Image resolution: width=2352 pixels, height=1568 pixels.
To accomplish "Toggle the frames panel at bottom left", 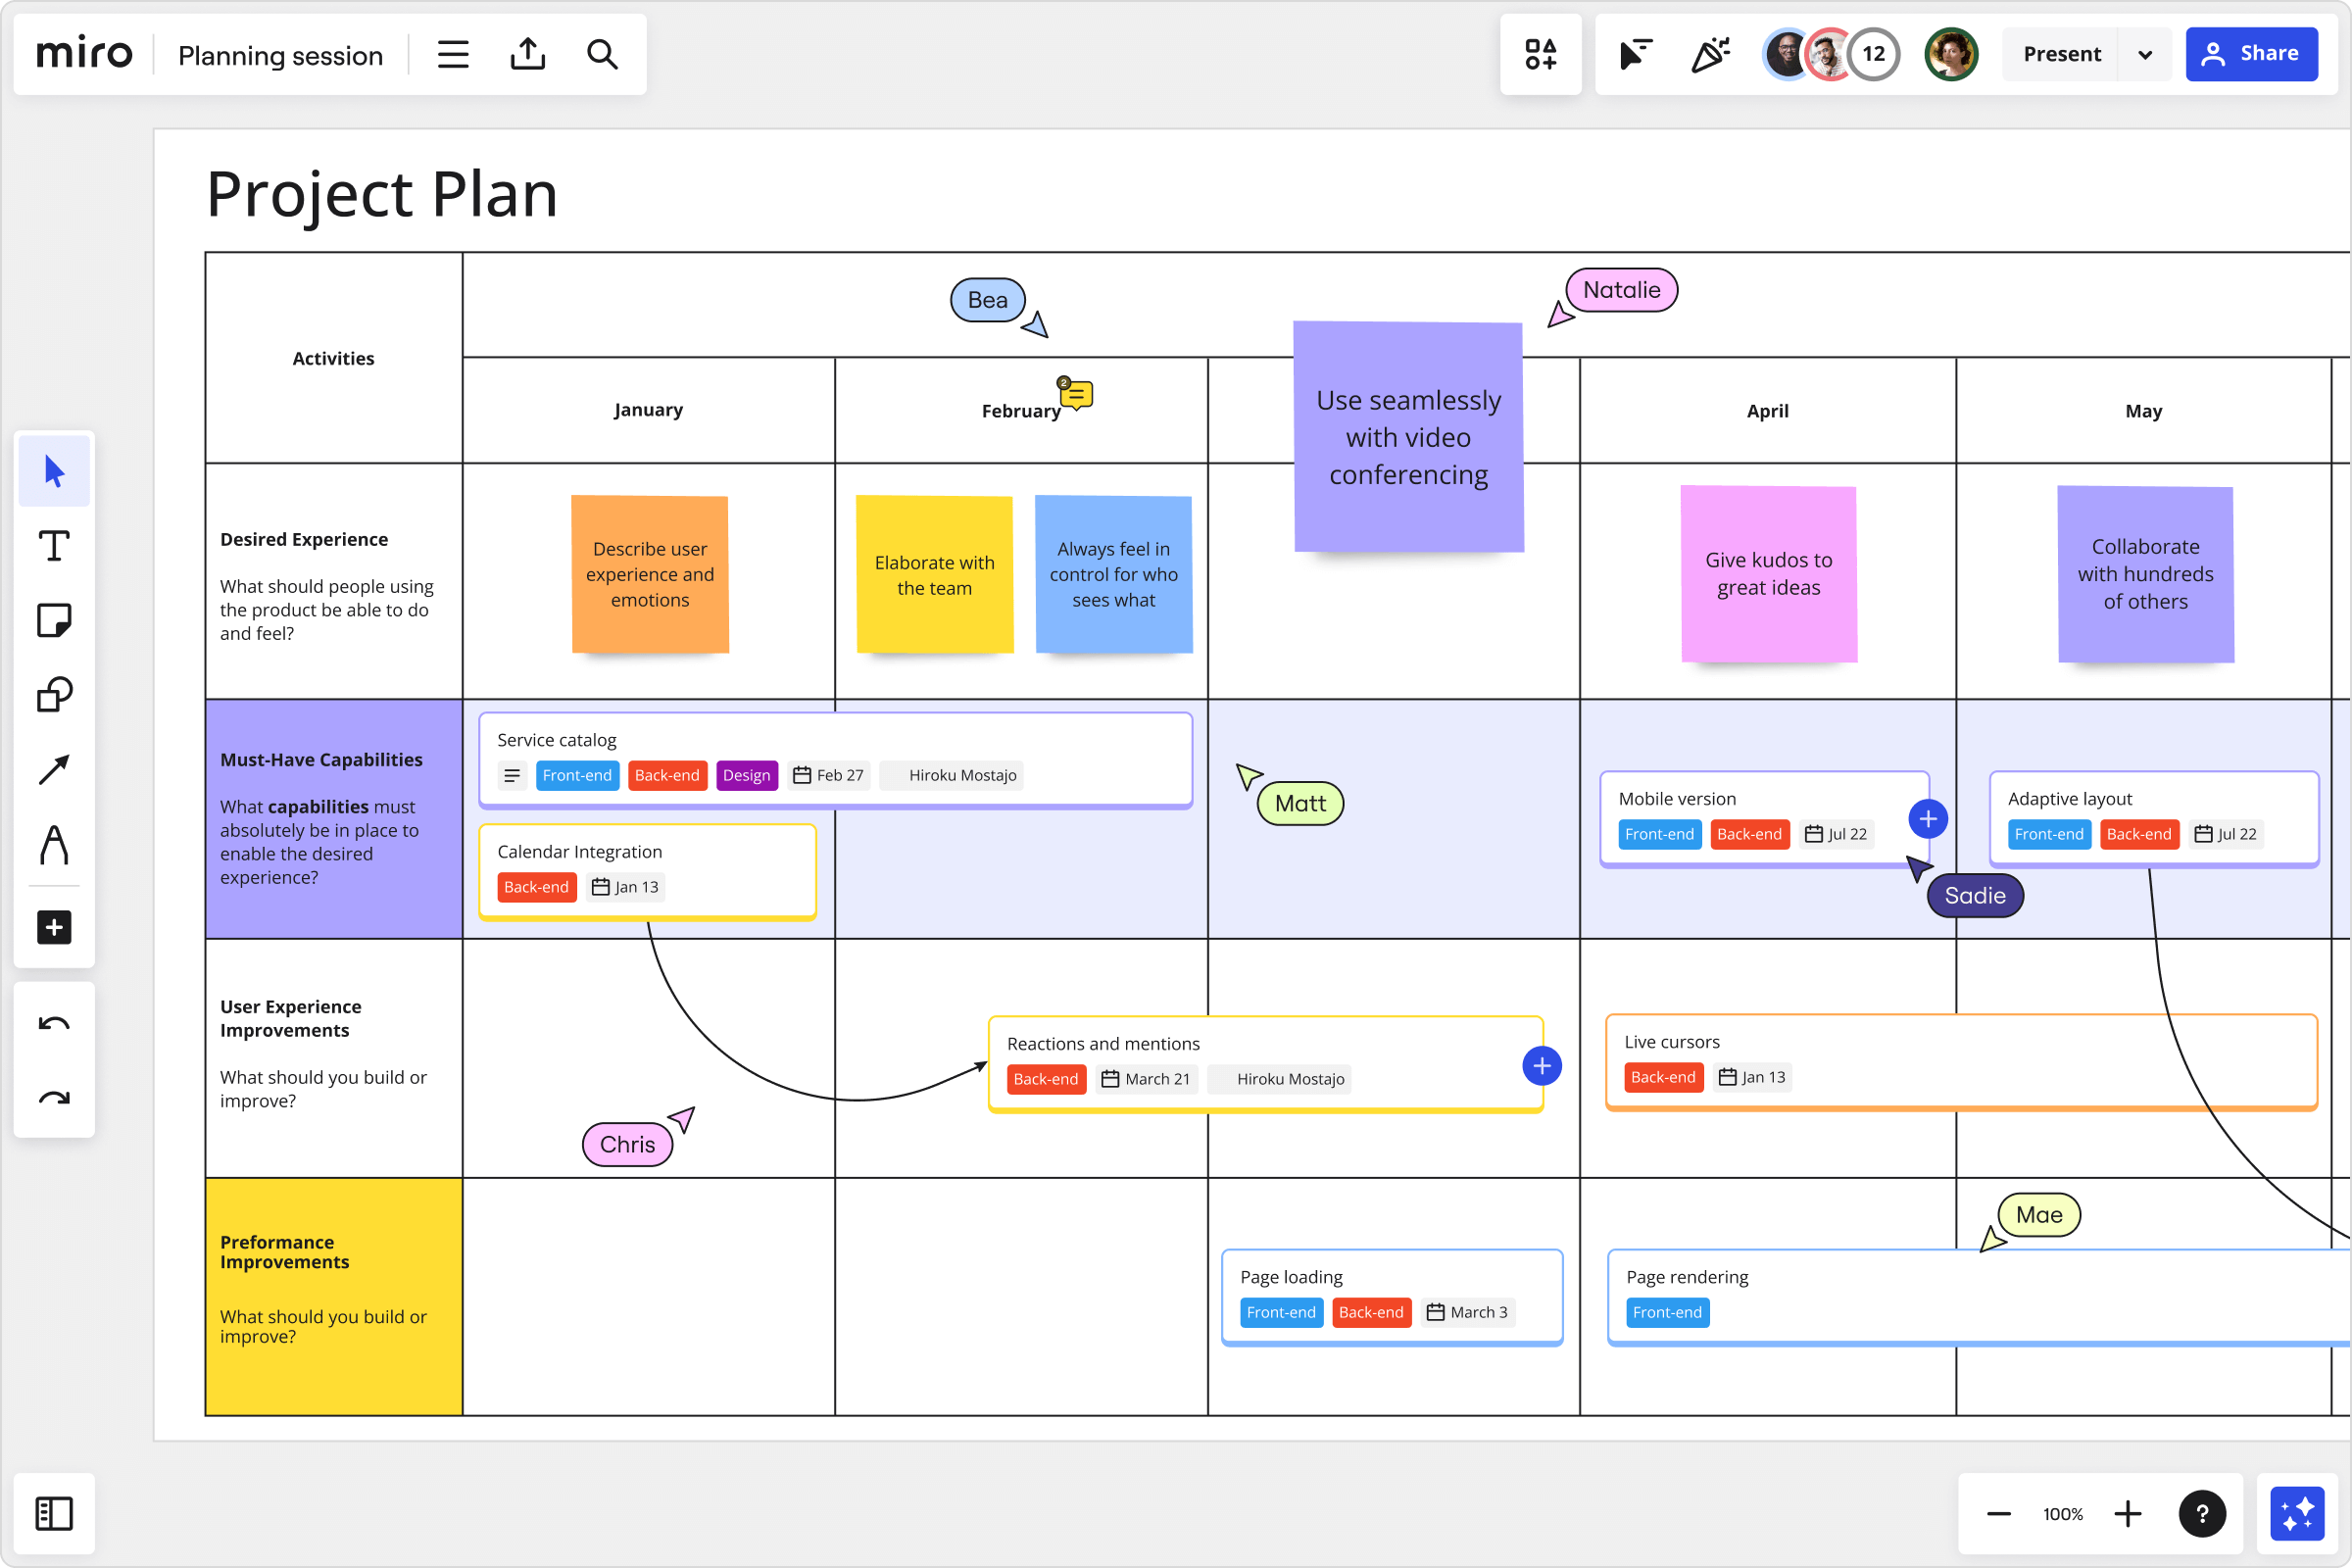I will [x=53, y=1513].
